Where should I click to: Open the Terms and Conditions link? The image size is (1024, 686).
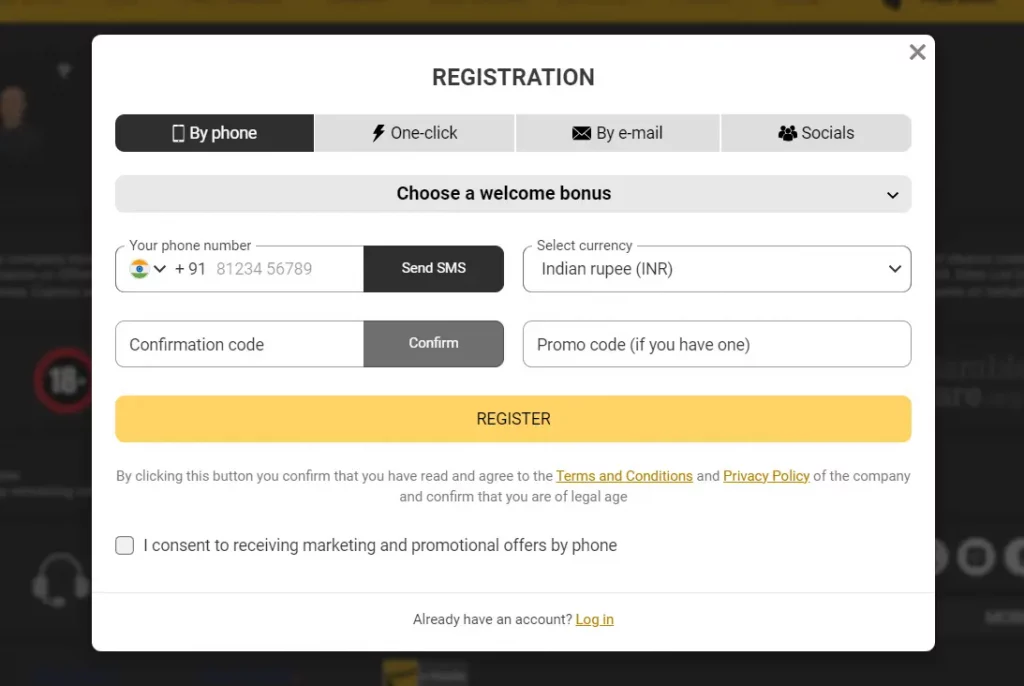(x=624, y=476)
